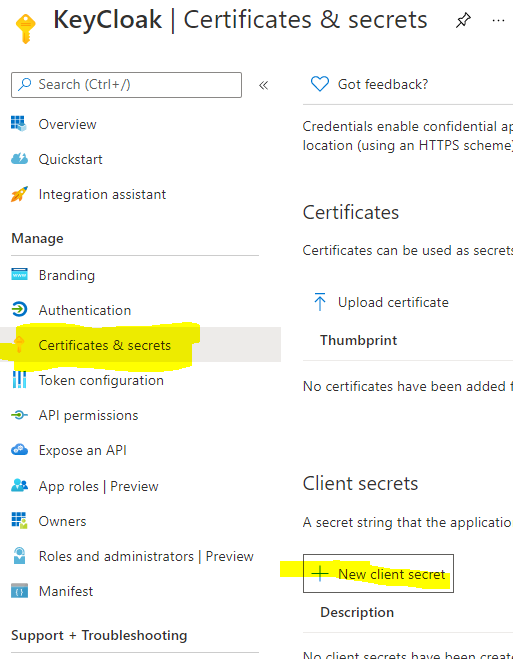
Task: Click the New client secret button
Action: click(378, 573)
